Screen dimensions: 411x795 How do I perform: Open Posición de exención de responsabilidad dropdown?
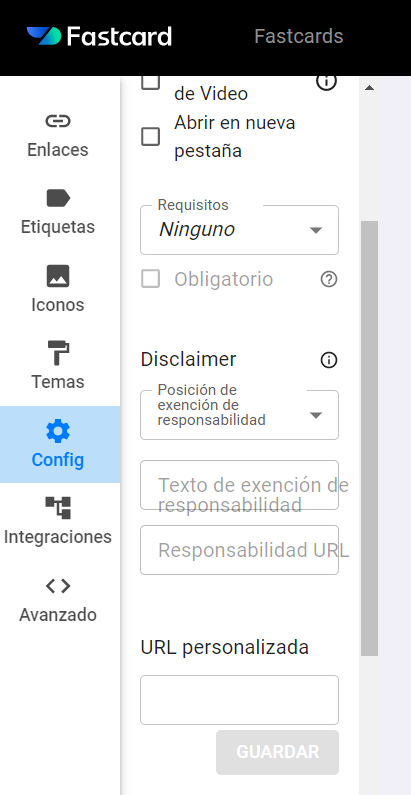pyautogui.click(x=239, y=415)
